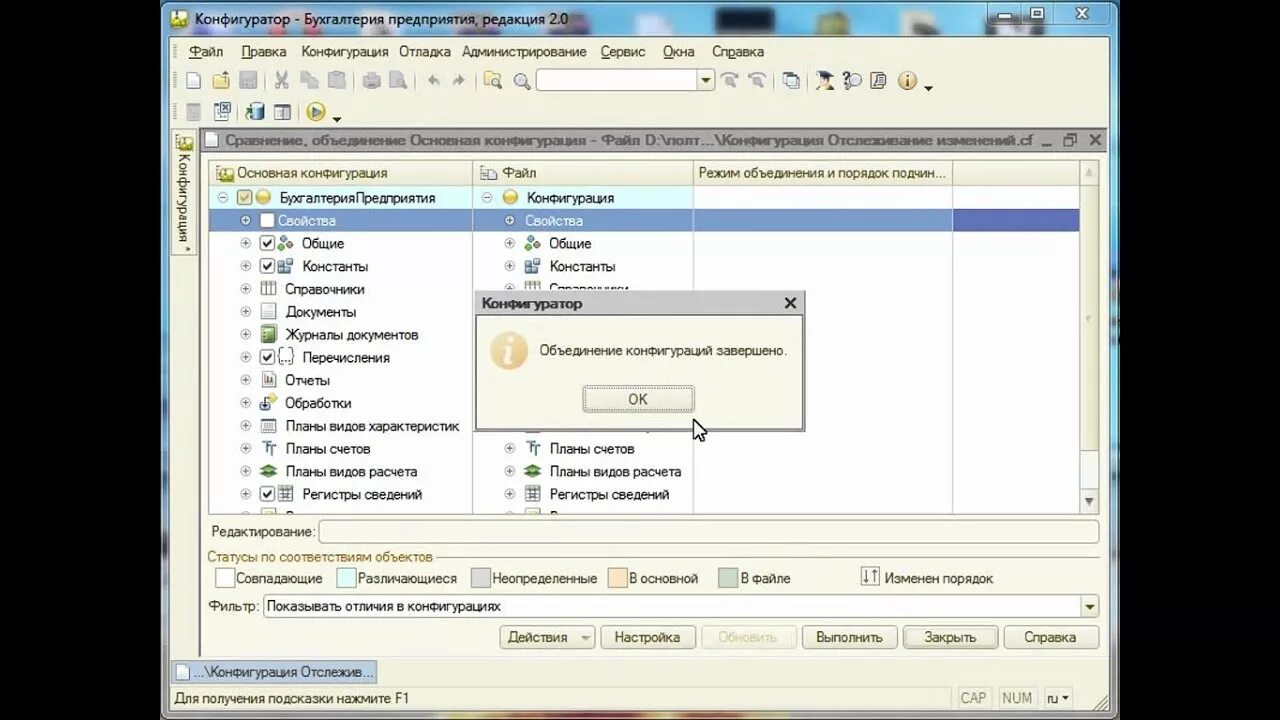Viewport: 1280px width, 720px height.
Task: Click the Различающиеся color swatch
Action: click(346, 578)
